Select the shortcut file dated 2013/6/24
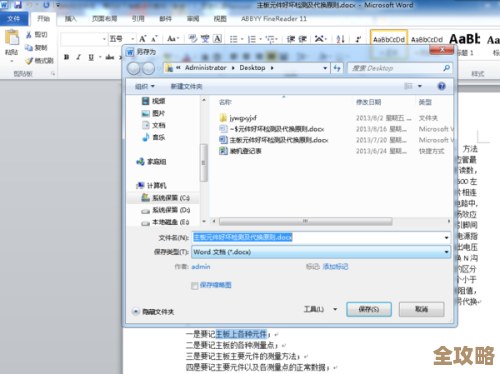Viewport: 500px width, 374px height. [240, 151]
